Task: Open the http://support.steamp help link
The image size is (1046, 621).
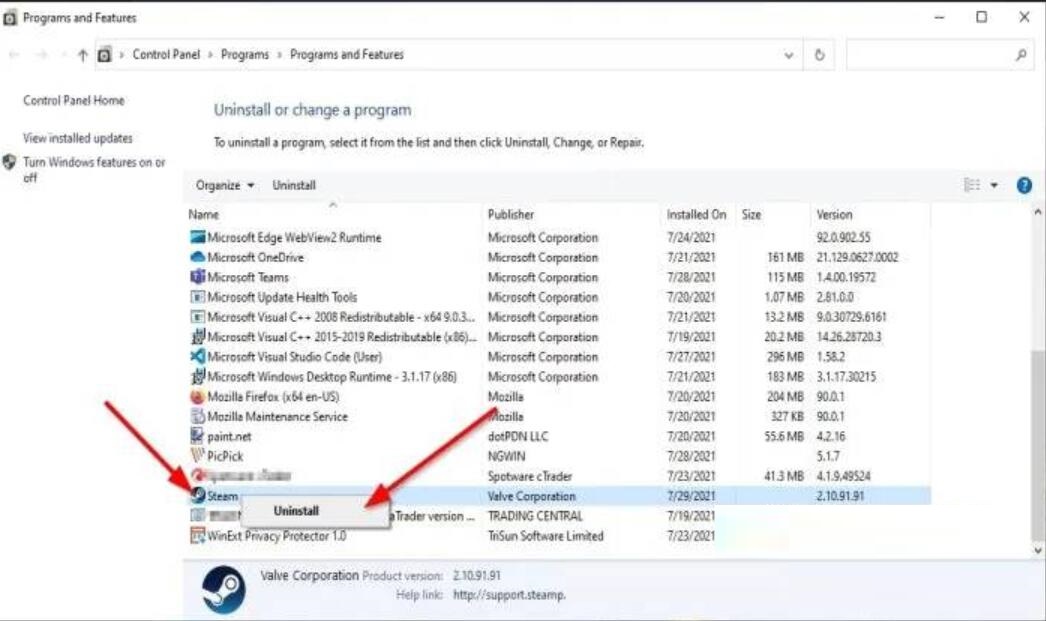Action: click(x=509, y=594)
